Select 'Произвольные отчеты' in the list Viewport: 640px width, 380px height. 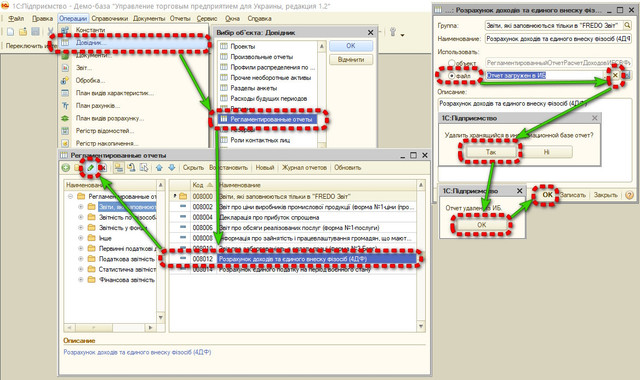point(262,57)
